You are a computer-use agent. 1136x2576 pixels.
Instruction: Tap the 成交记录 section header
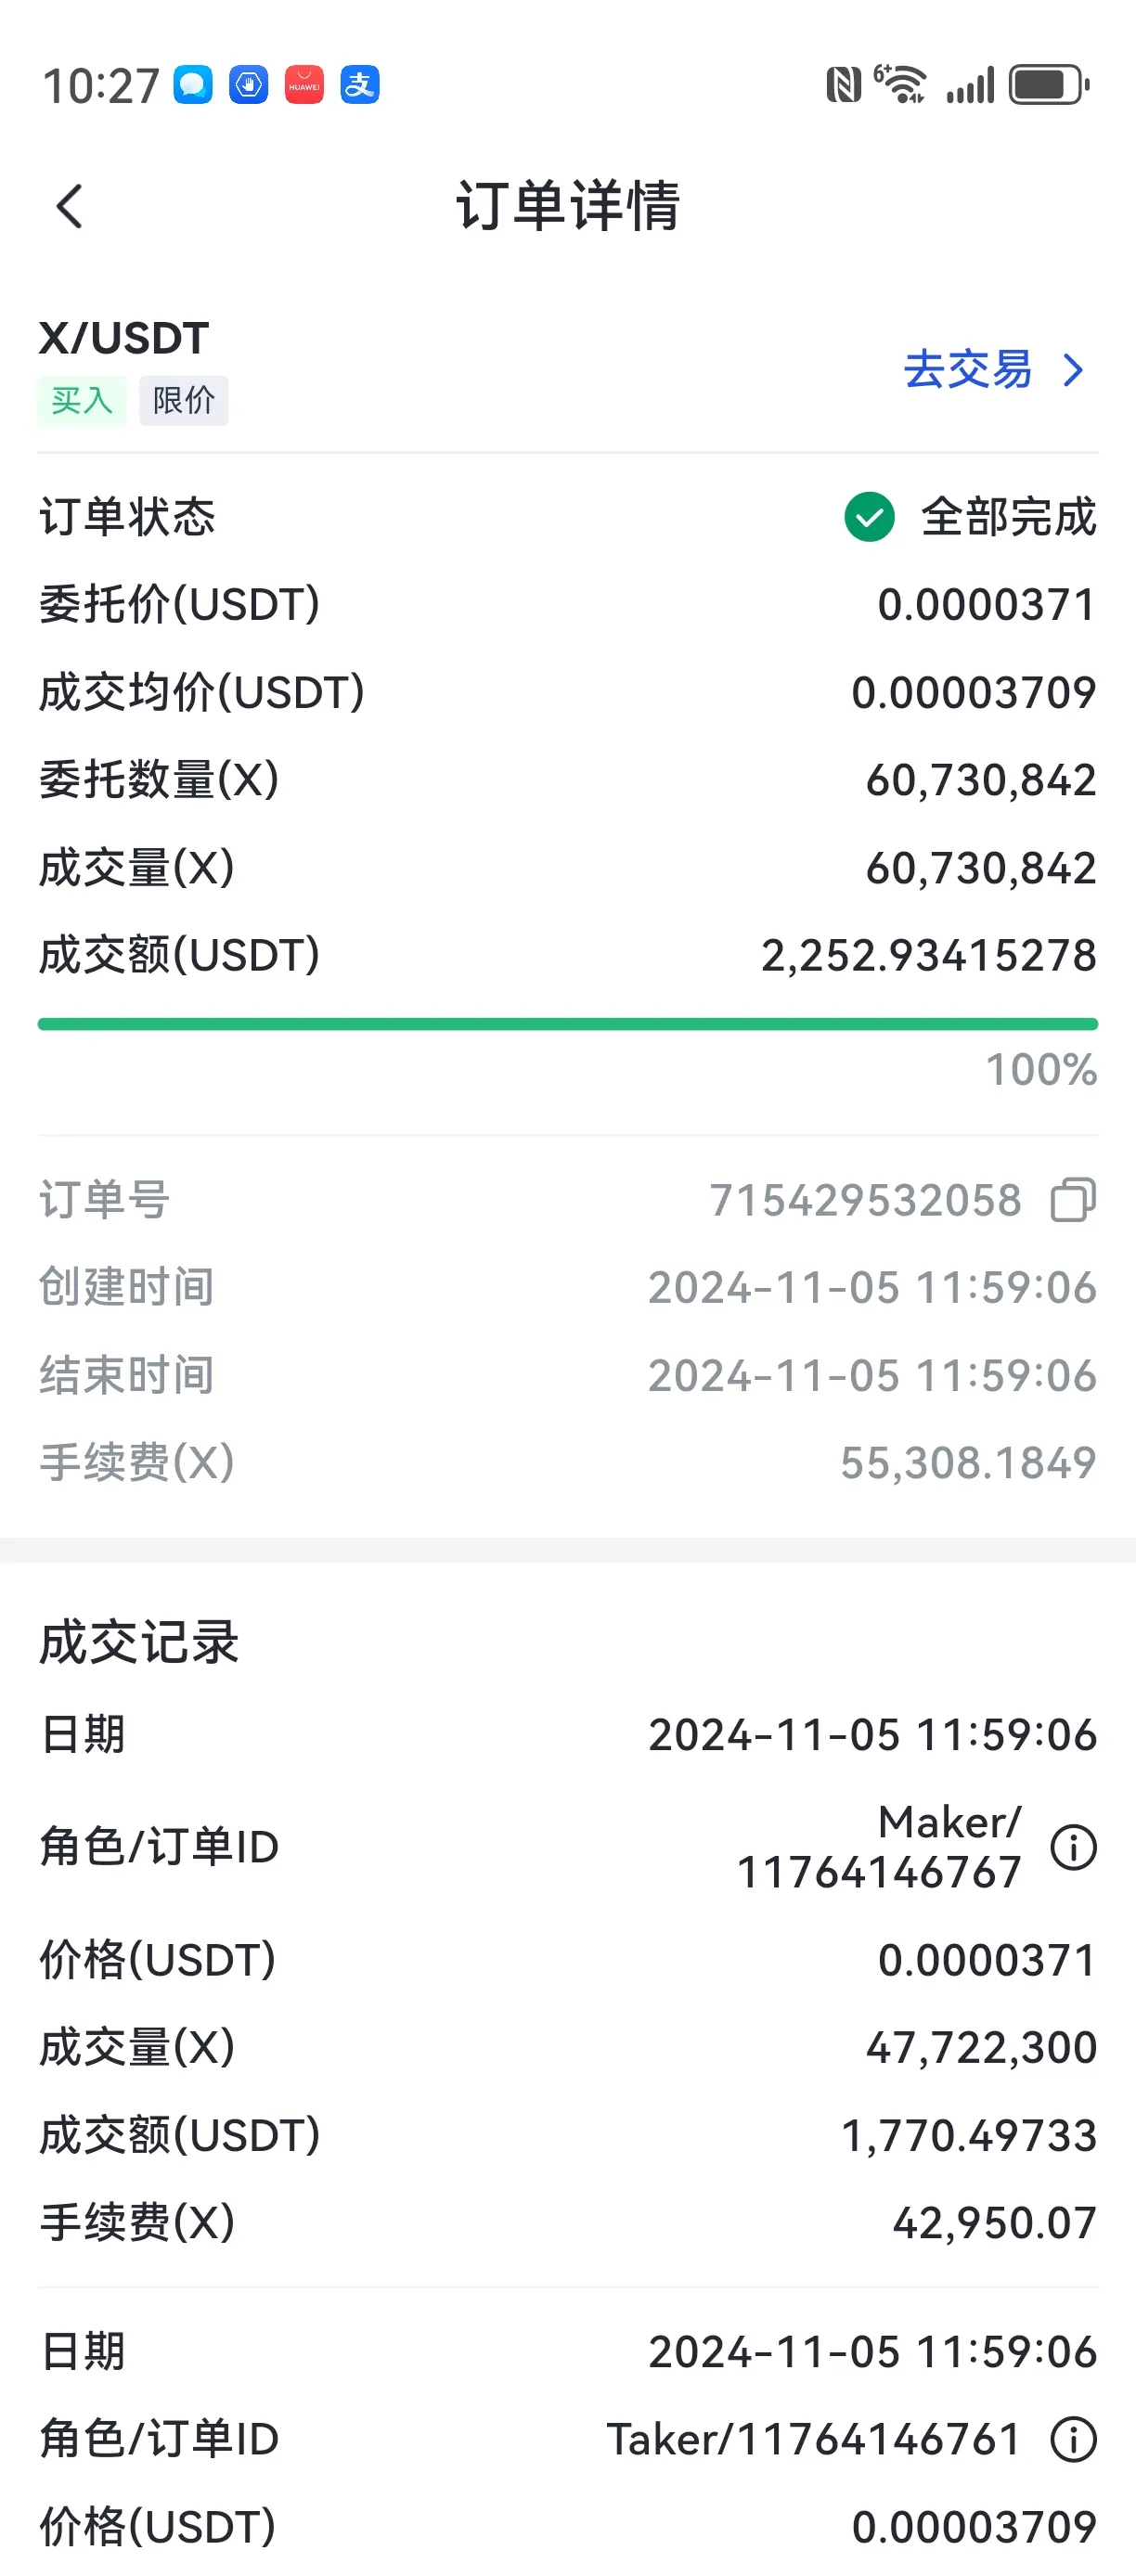tap(139, 1643)
